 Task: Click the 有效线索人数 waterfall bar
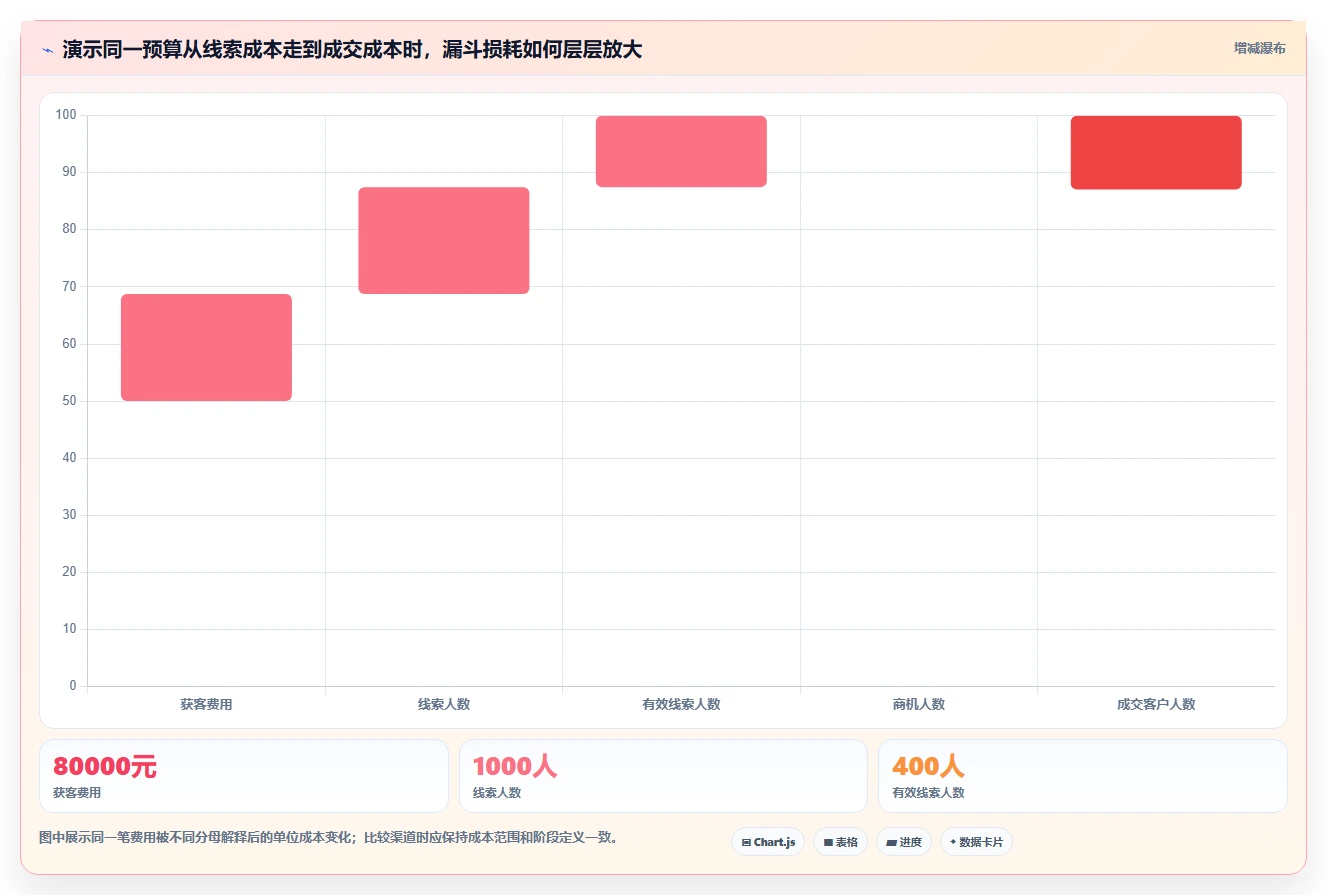click(681, 151)
